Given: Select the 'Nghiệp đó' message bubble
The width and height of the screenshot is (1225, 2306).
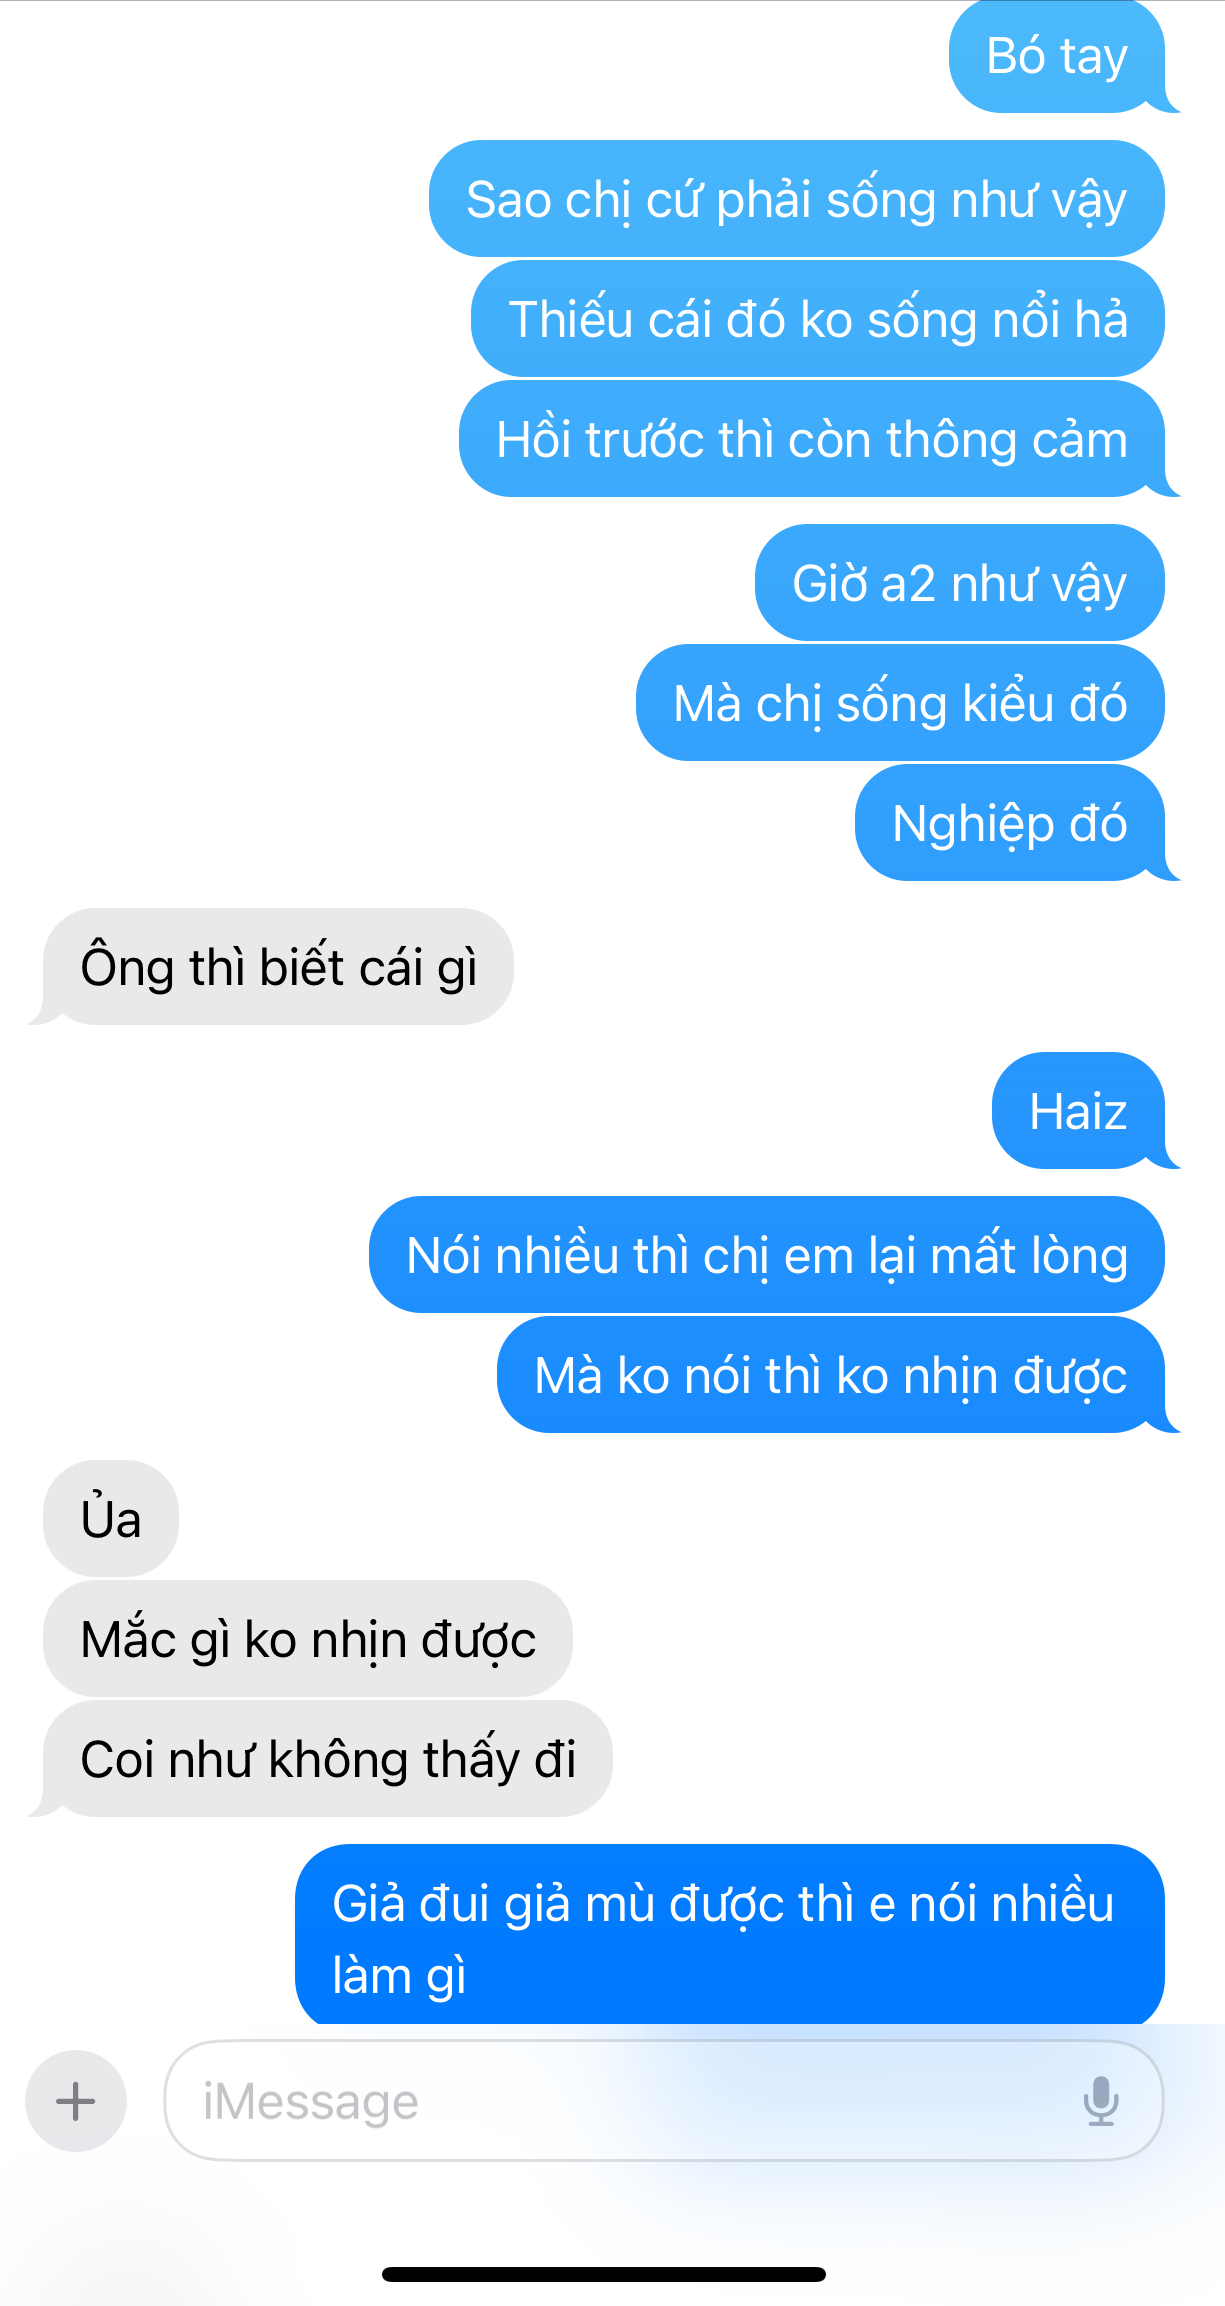Looking at the screenshot, I should (x=1010, y=823).
